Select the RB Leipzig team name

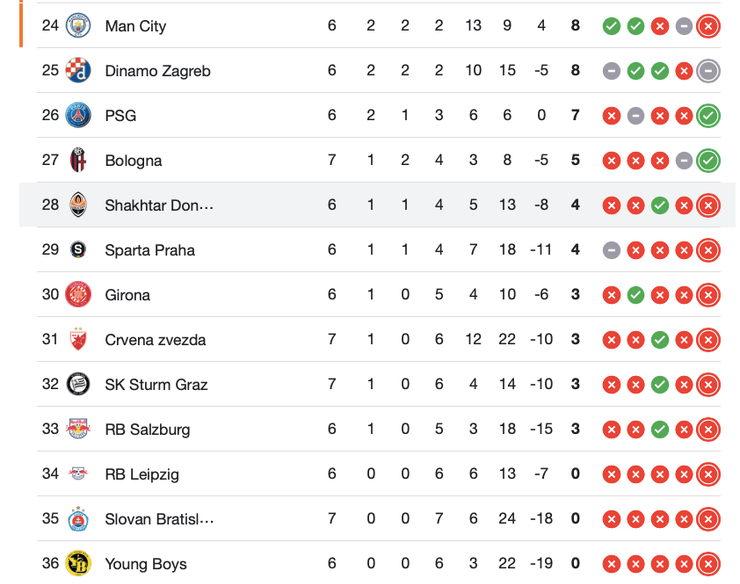(x=142, y=474)
